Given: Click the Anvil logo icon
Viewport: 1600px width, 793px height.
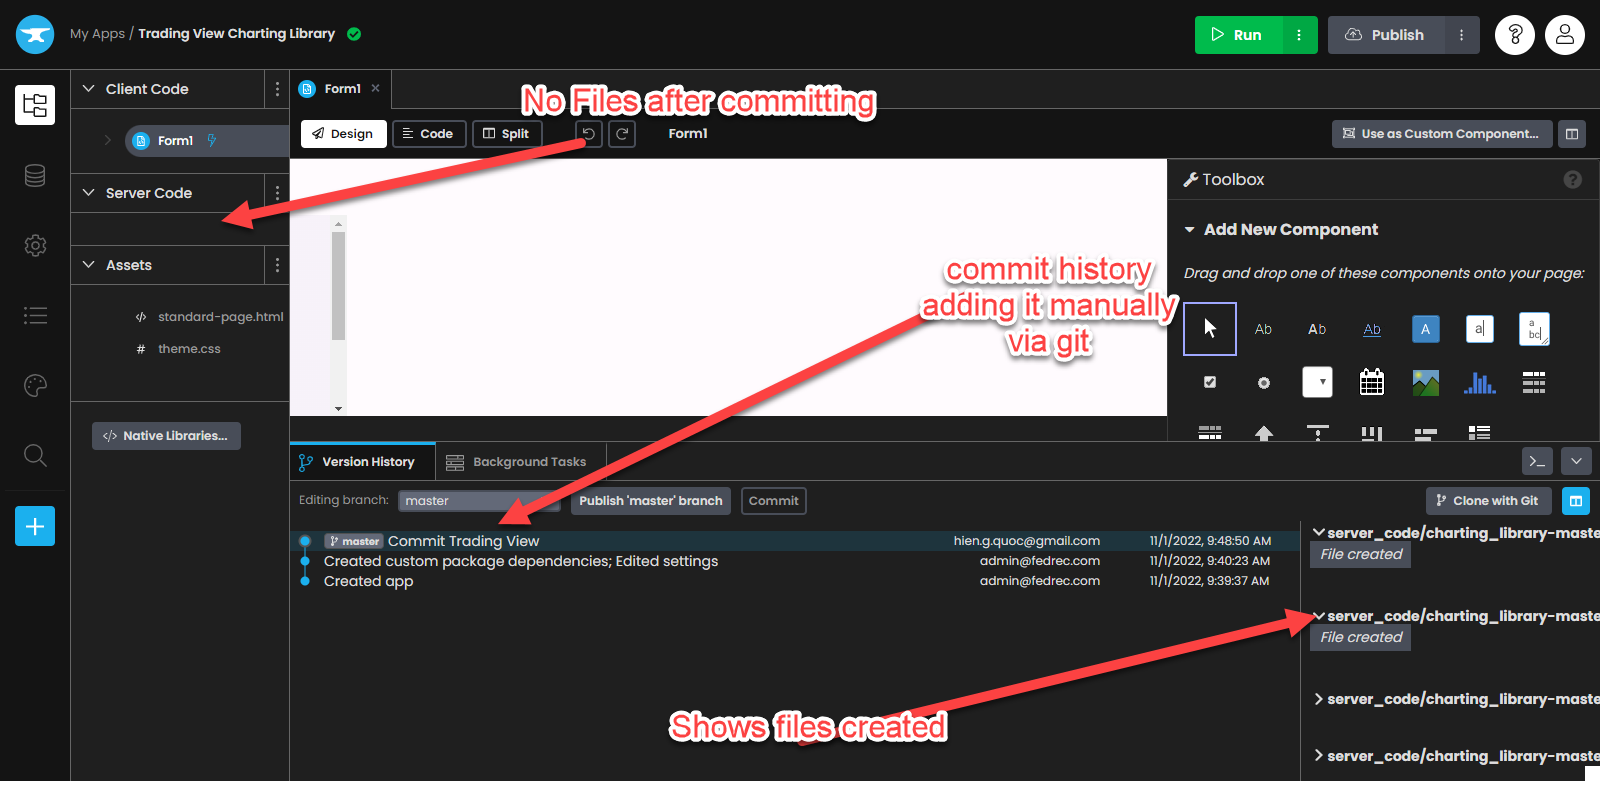Looking at the screenshot, I should coord(35,34).
